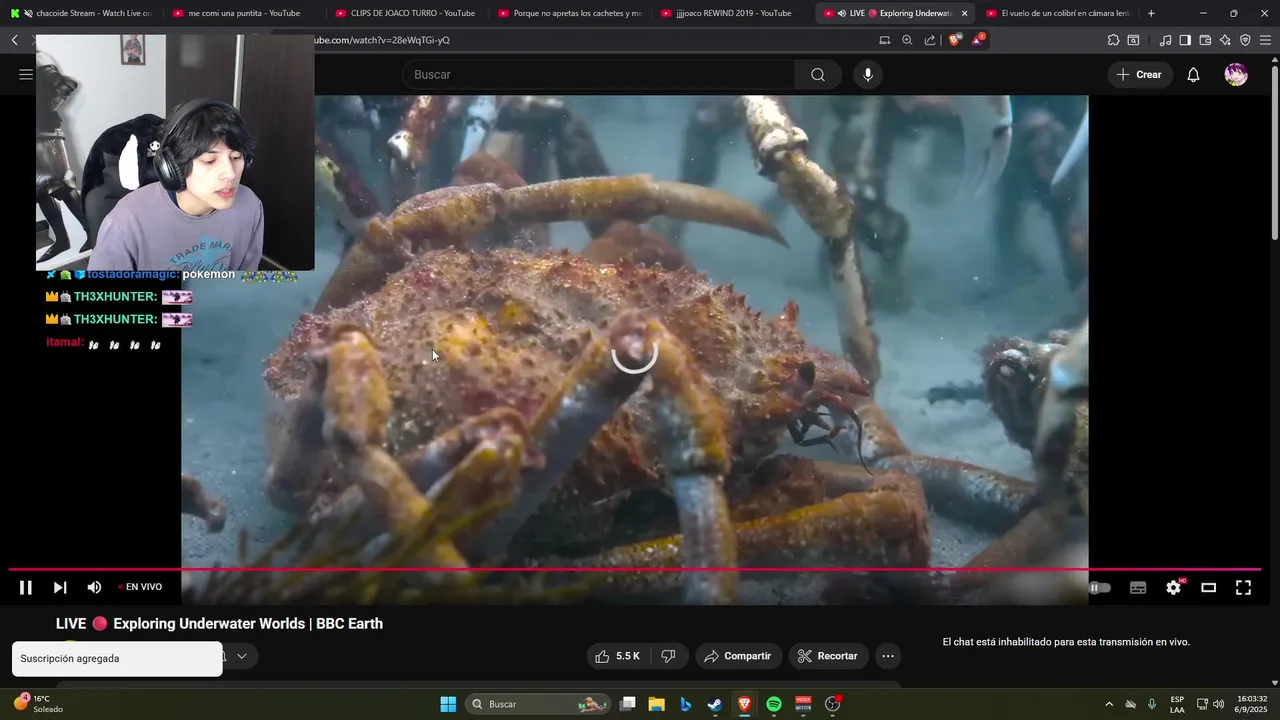Mute the video volume
This screenshot has width=1280, height=720.
pyautogui.click(x=94, y=587)
